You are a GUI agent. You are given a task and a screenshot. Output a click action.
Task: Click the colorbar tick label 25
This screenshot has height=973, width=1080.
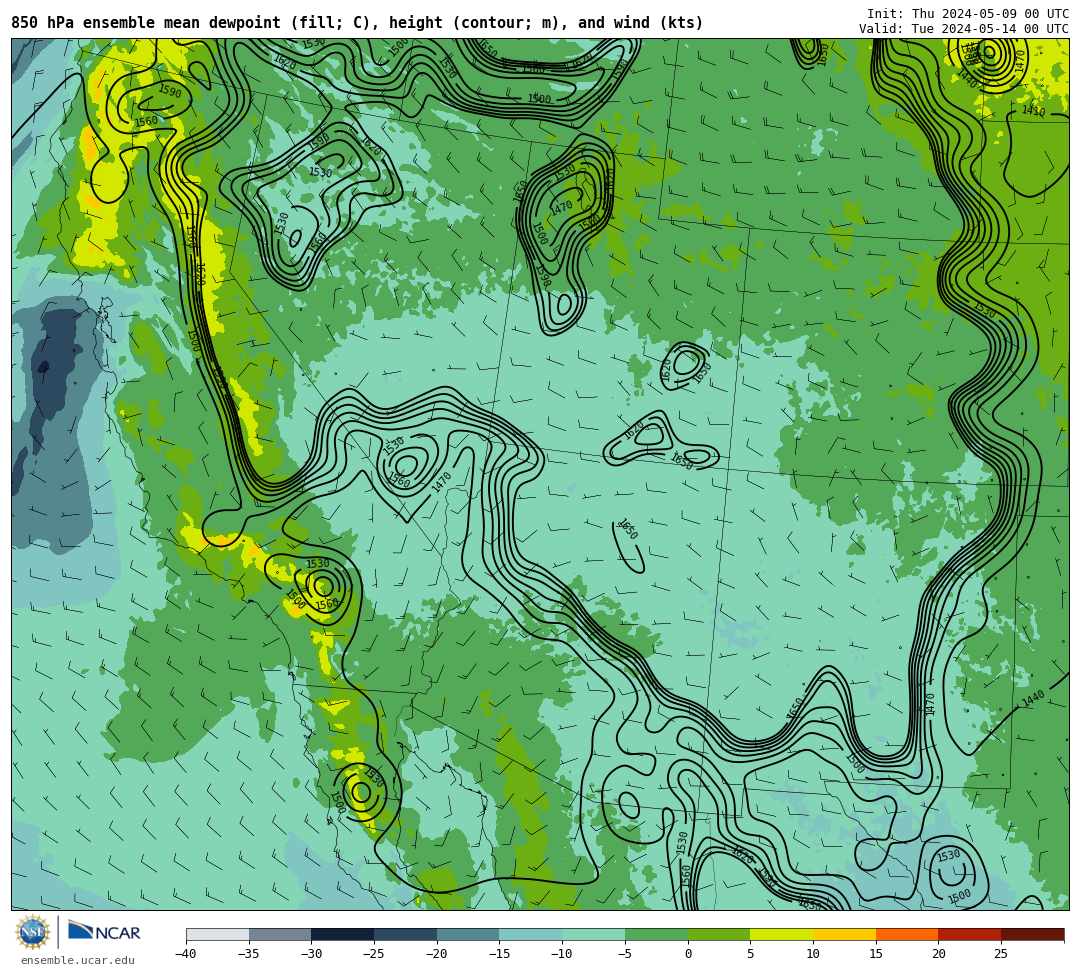[1001, 954]
